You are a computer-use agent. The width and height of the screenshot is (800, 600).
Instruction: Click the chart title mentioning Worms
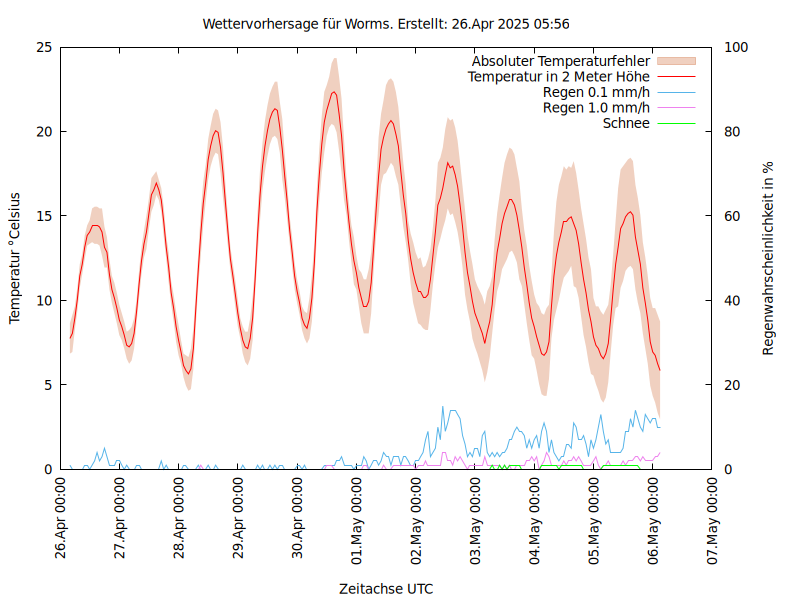click(386, 23)
